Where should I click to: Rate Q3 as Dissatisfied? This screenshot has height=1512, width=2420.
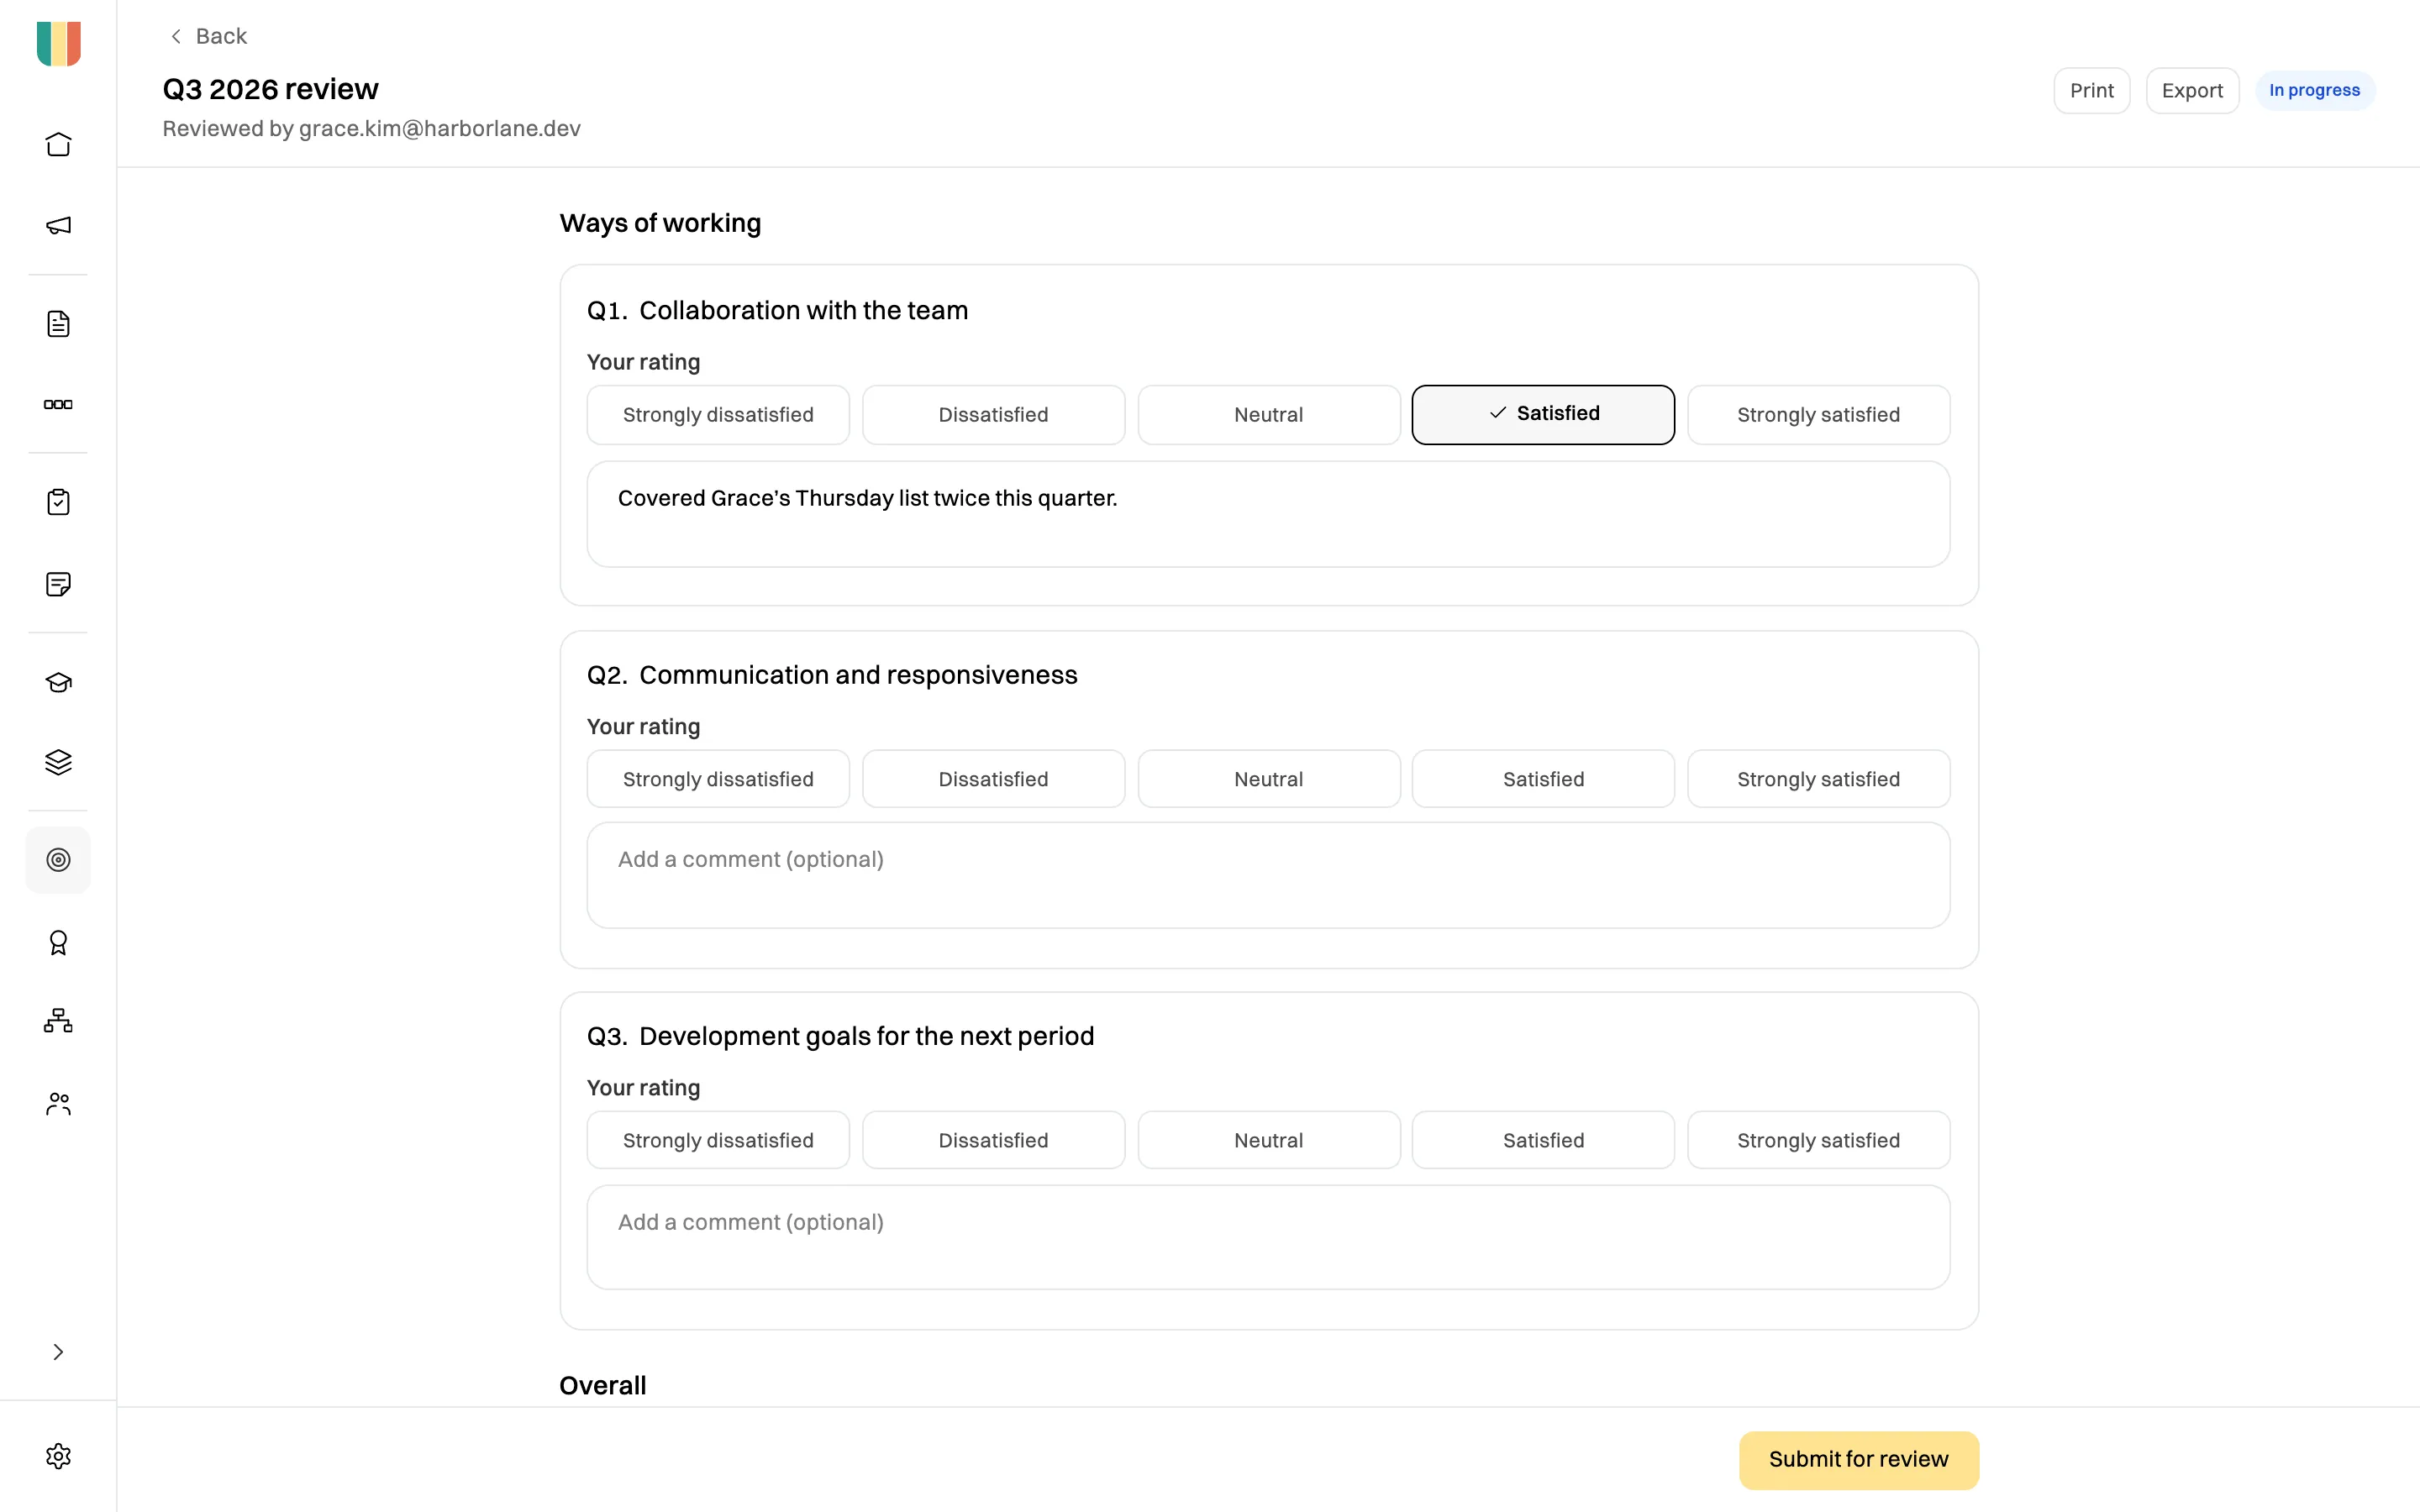tap(993, 1140)
